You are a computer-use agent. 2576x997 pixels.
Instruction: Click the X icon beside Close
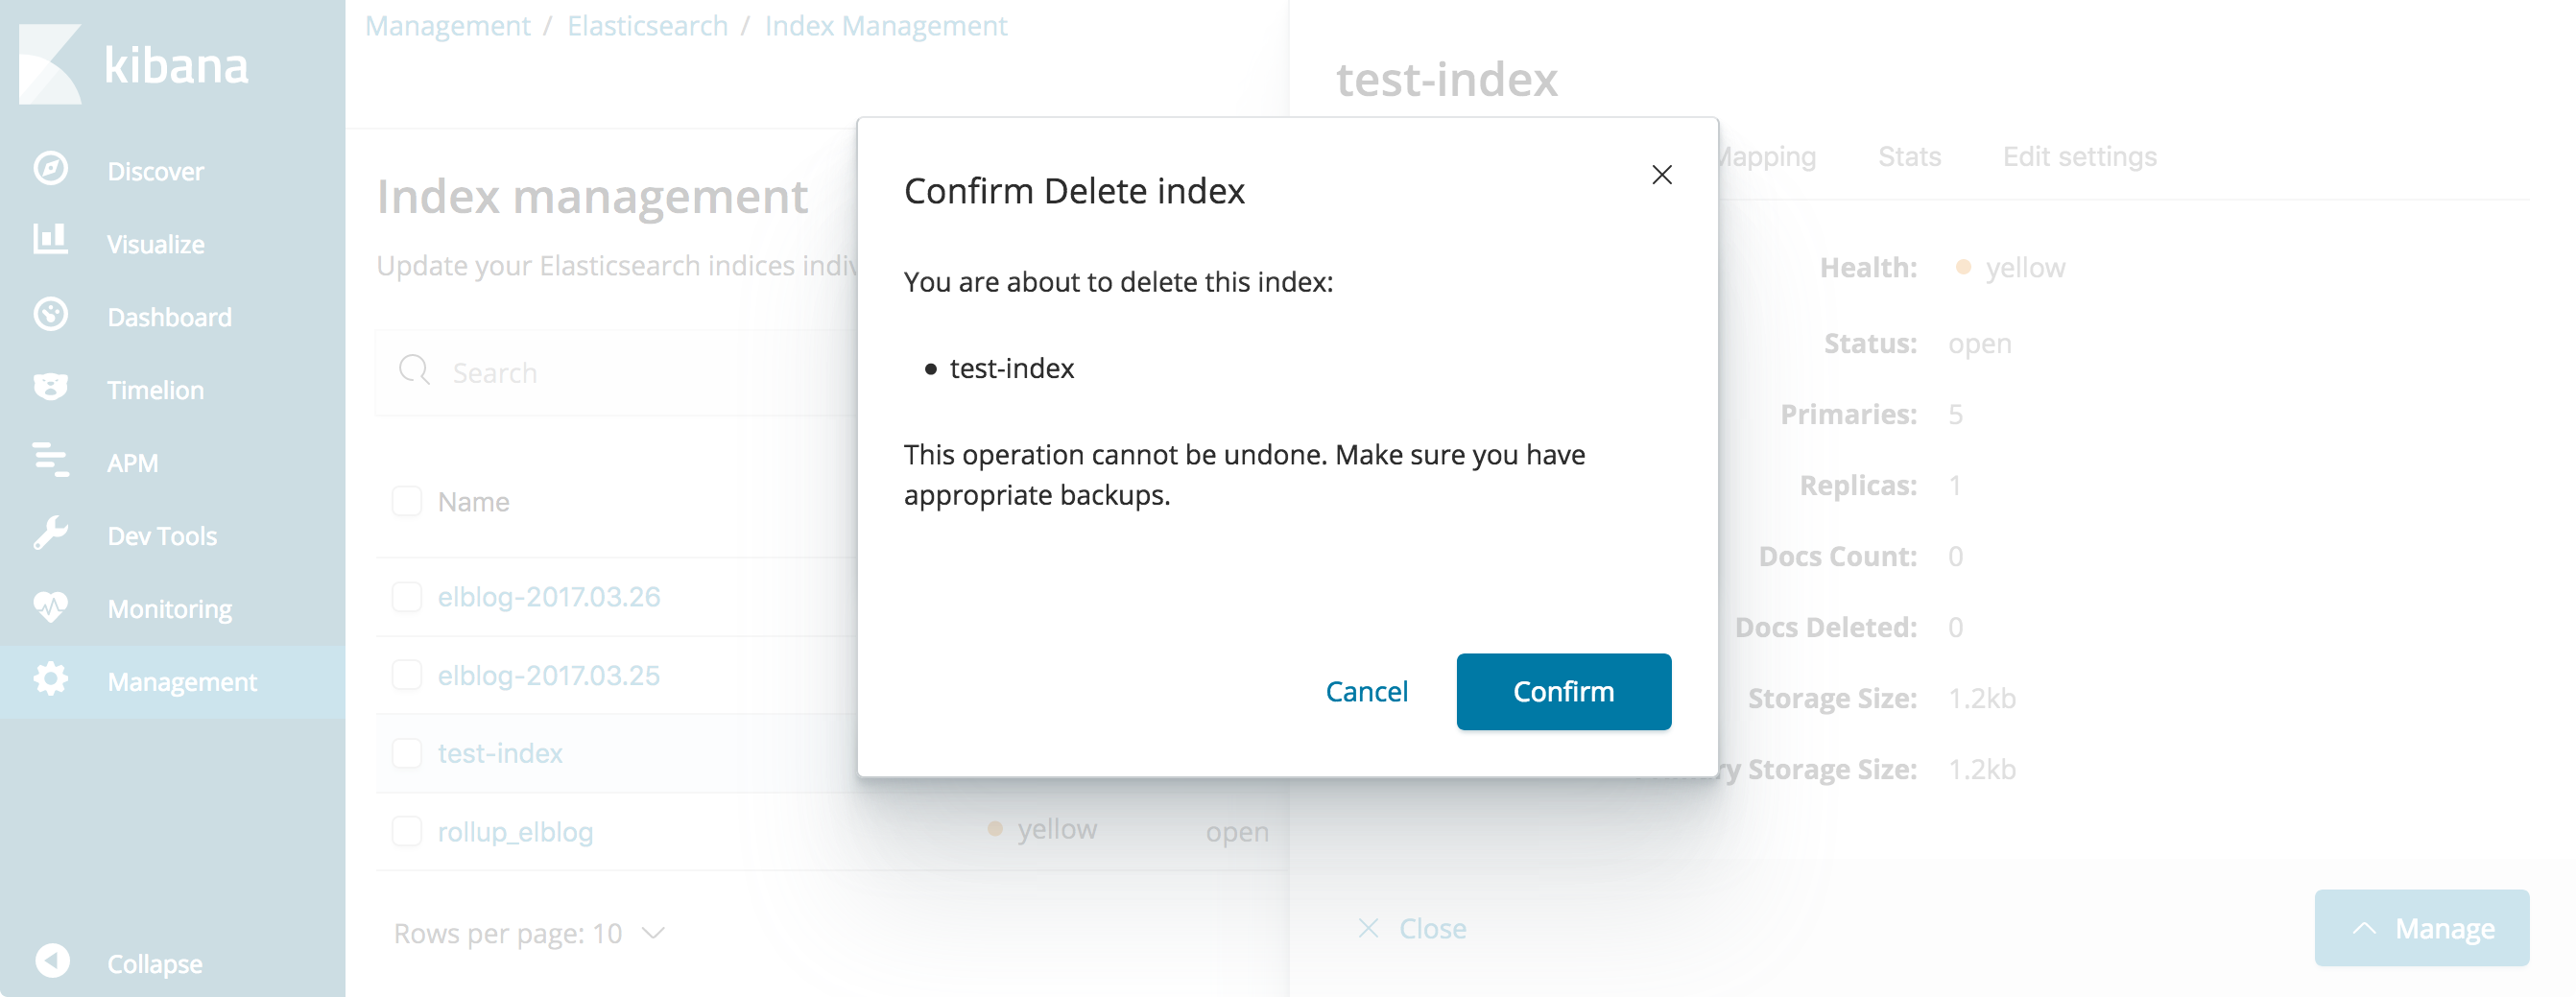[x=1368, y=929]
